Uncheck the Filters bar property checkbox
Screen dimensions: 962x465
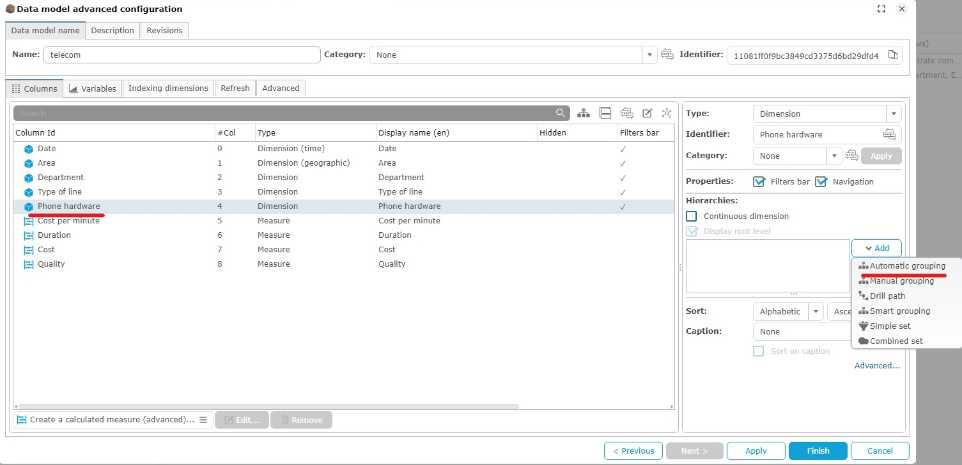(760, 181)
